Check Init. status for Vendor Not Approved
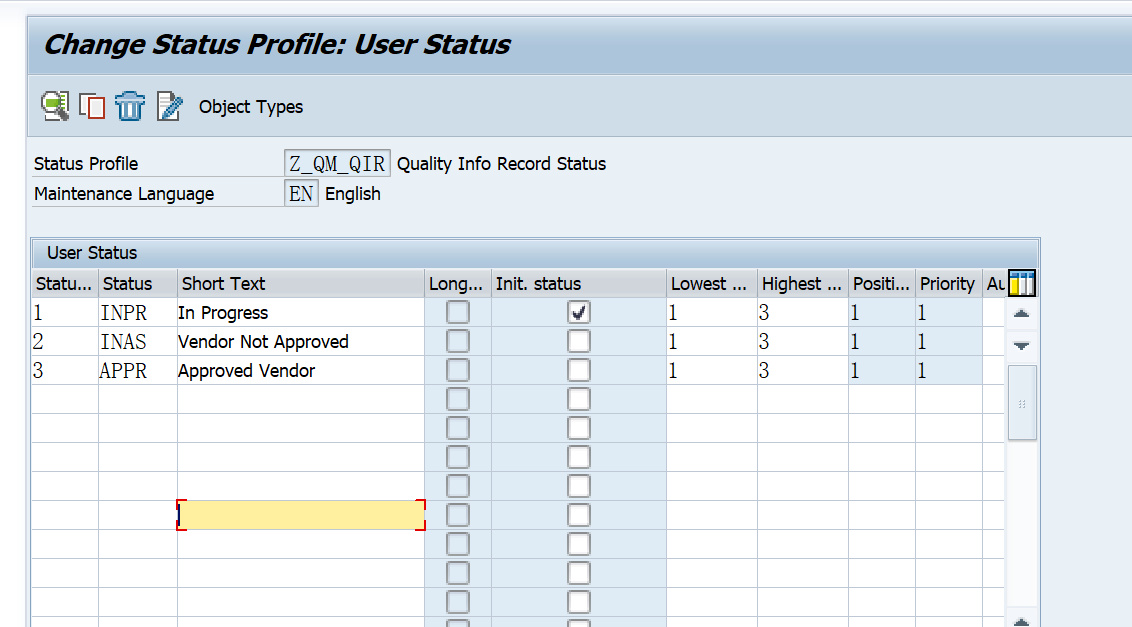1132x627 pixels. tap(578, 342)
